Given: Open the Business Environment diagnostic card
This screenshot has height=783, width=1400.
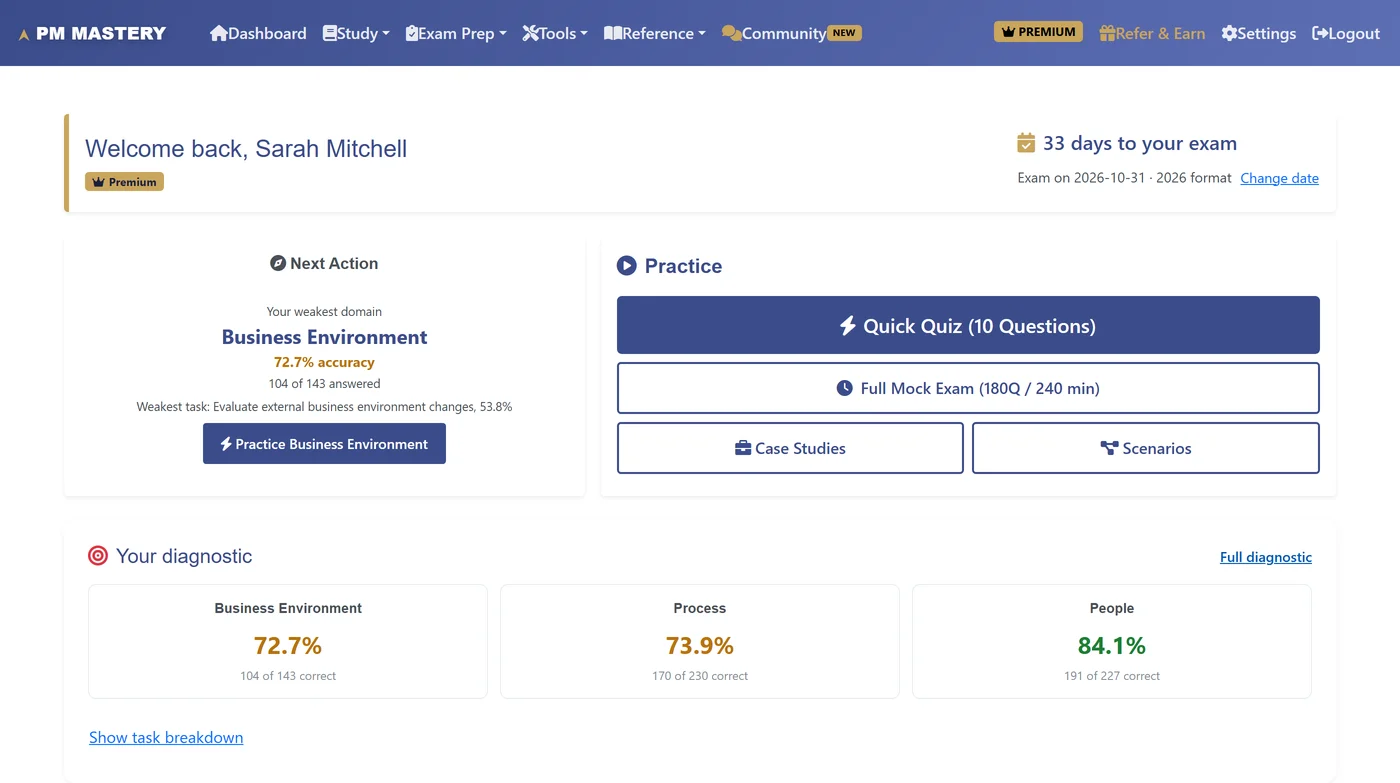Looking at the screenshot, I should (x=288, y=641).
